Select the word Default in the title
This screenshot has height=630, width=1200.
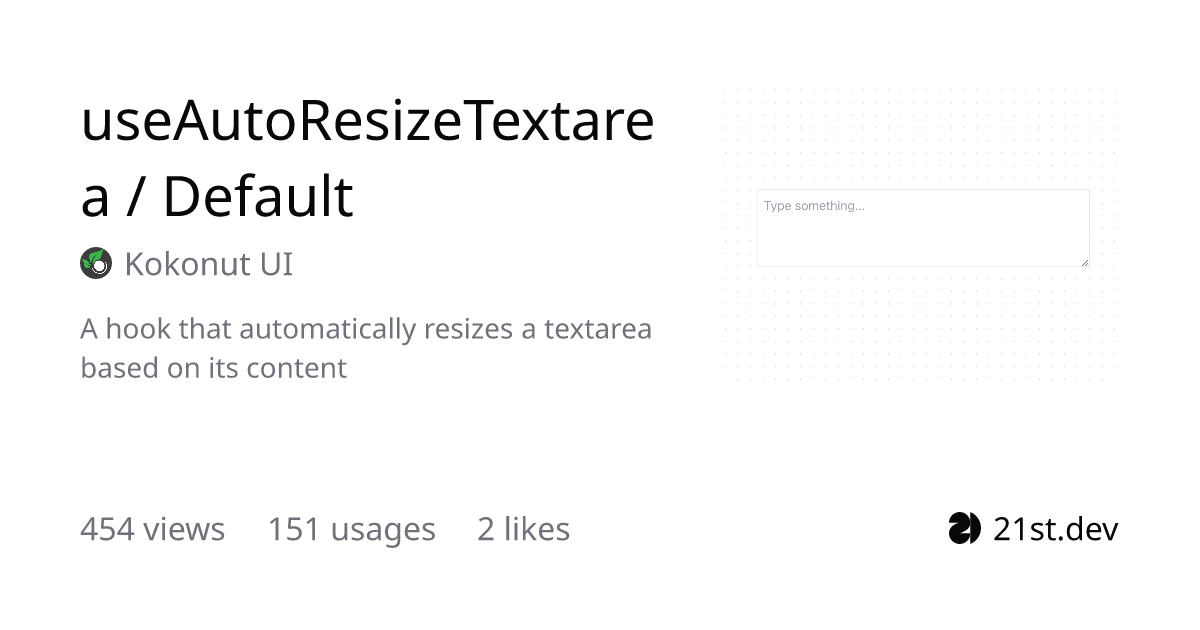tap(258, 196)
